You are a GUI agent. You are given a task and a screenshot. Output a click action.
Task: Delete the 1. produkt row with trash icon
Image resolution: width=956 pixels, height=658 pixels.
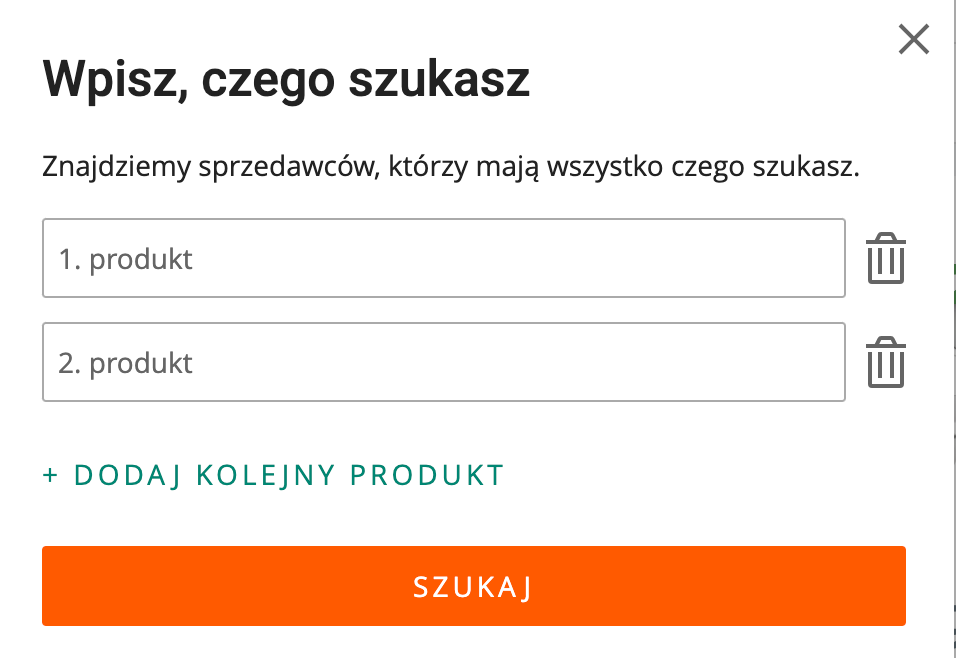[x=885, y=259]
